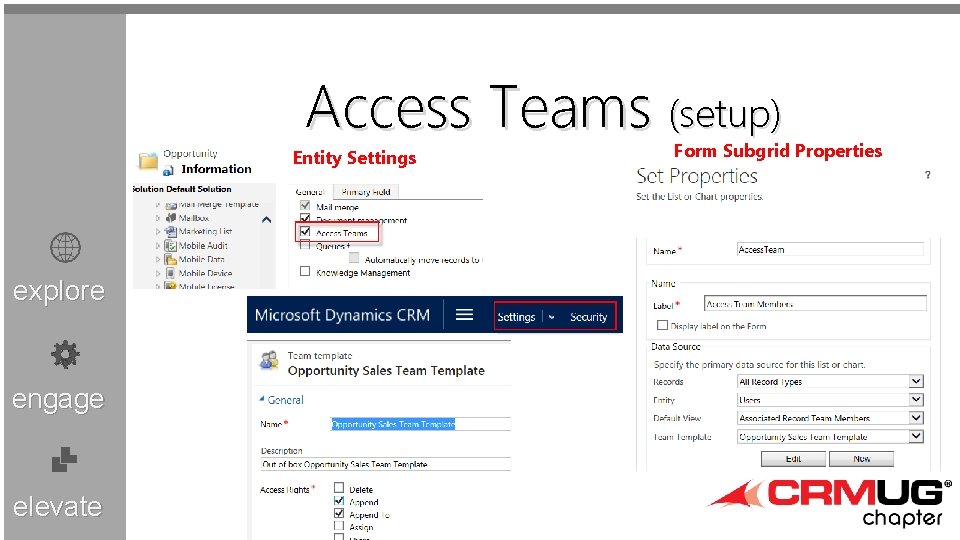The image size is (960, 540).
Task: Expand the Marketing List tree node
Action: (158, 232)
